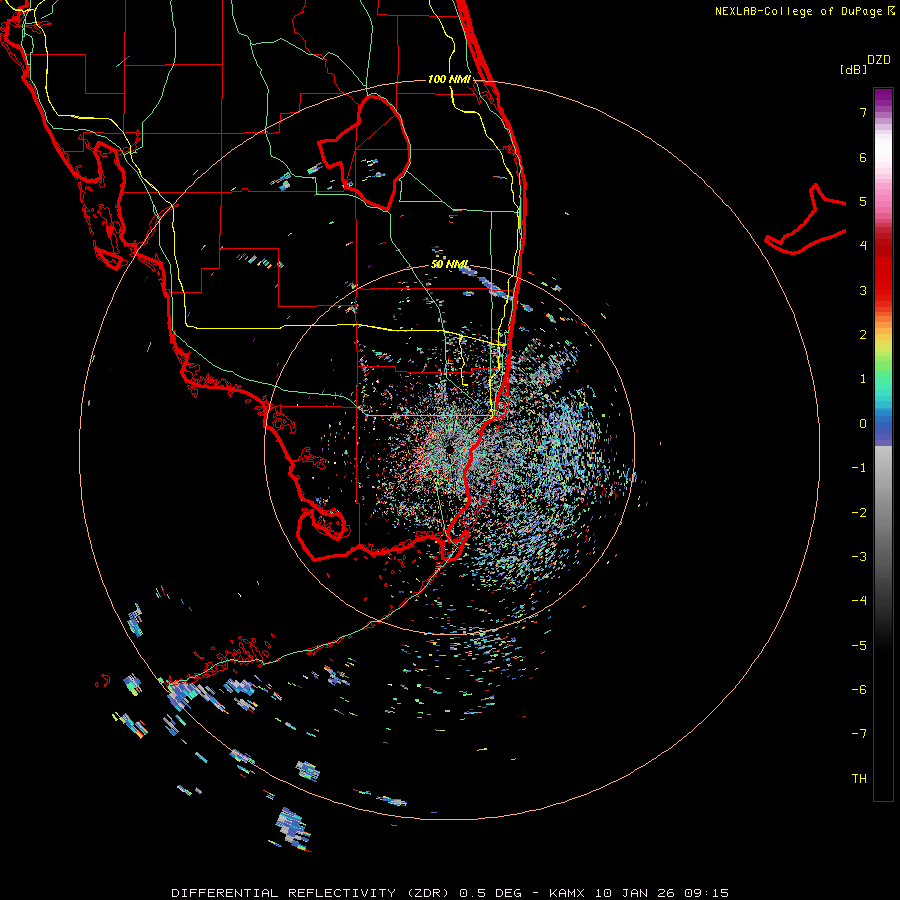Click the color scale value 6
900x900 pixels.
tap(863, 157)
